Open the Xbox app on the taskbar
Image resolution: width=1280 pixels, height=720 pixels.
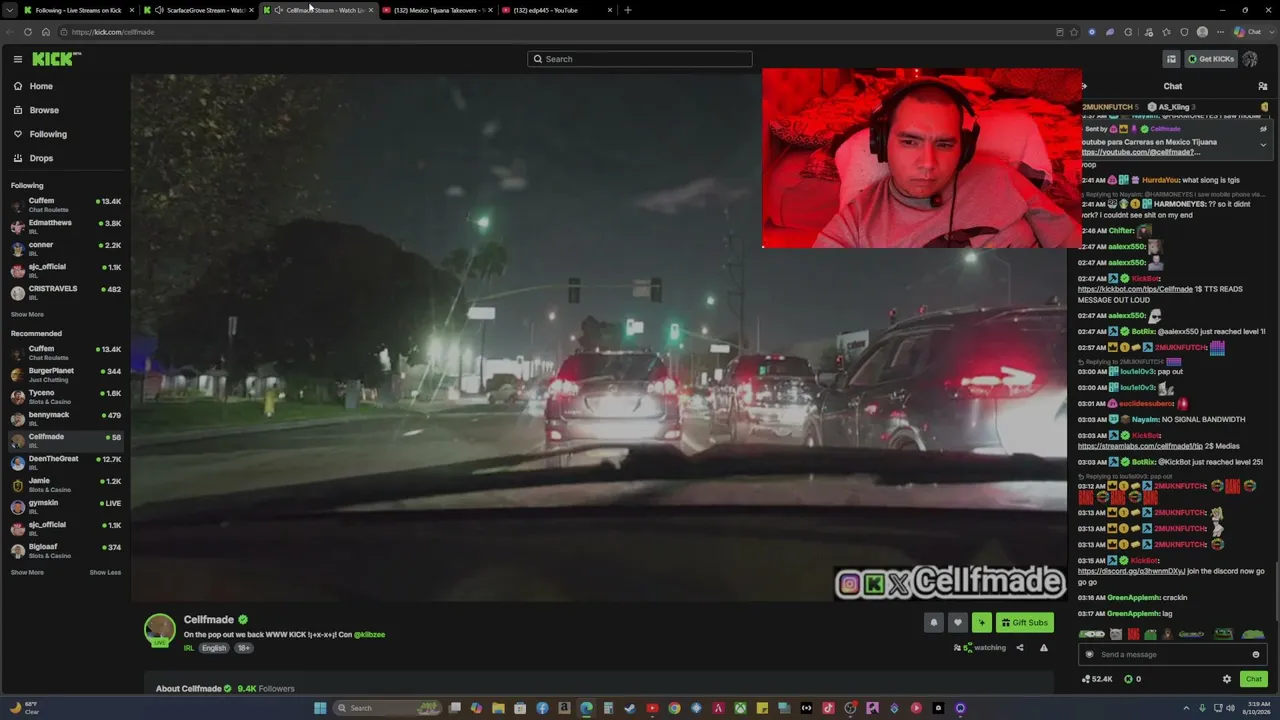tap(740, 708)
